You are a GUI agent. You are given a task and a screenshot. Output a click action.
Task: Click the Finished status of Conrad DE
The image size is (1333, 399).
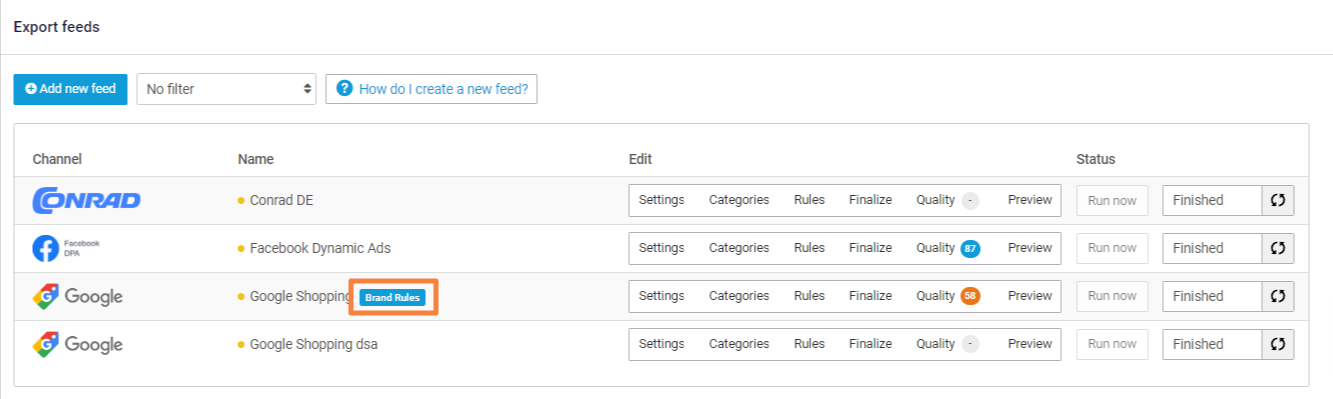1212,200
